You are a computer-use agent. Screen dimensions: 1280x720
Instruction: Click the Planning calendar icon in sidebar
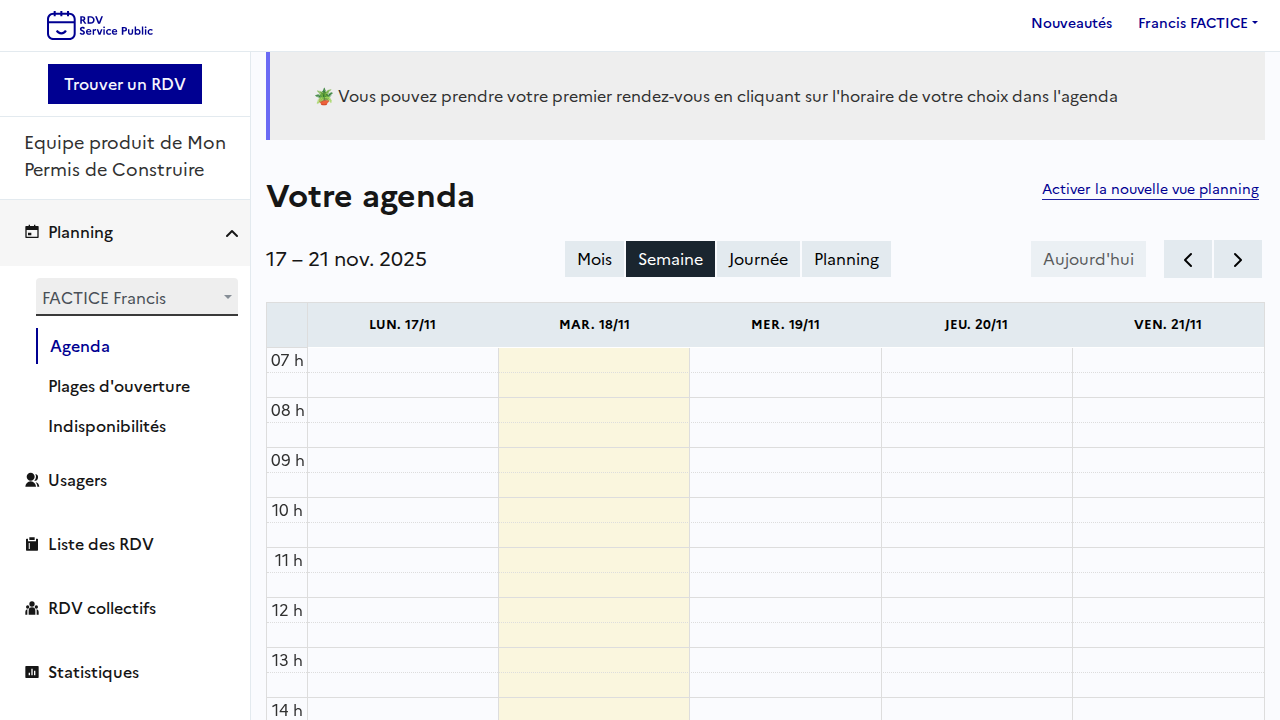point(32,232)
